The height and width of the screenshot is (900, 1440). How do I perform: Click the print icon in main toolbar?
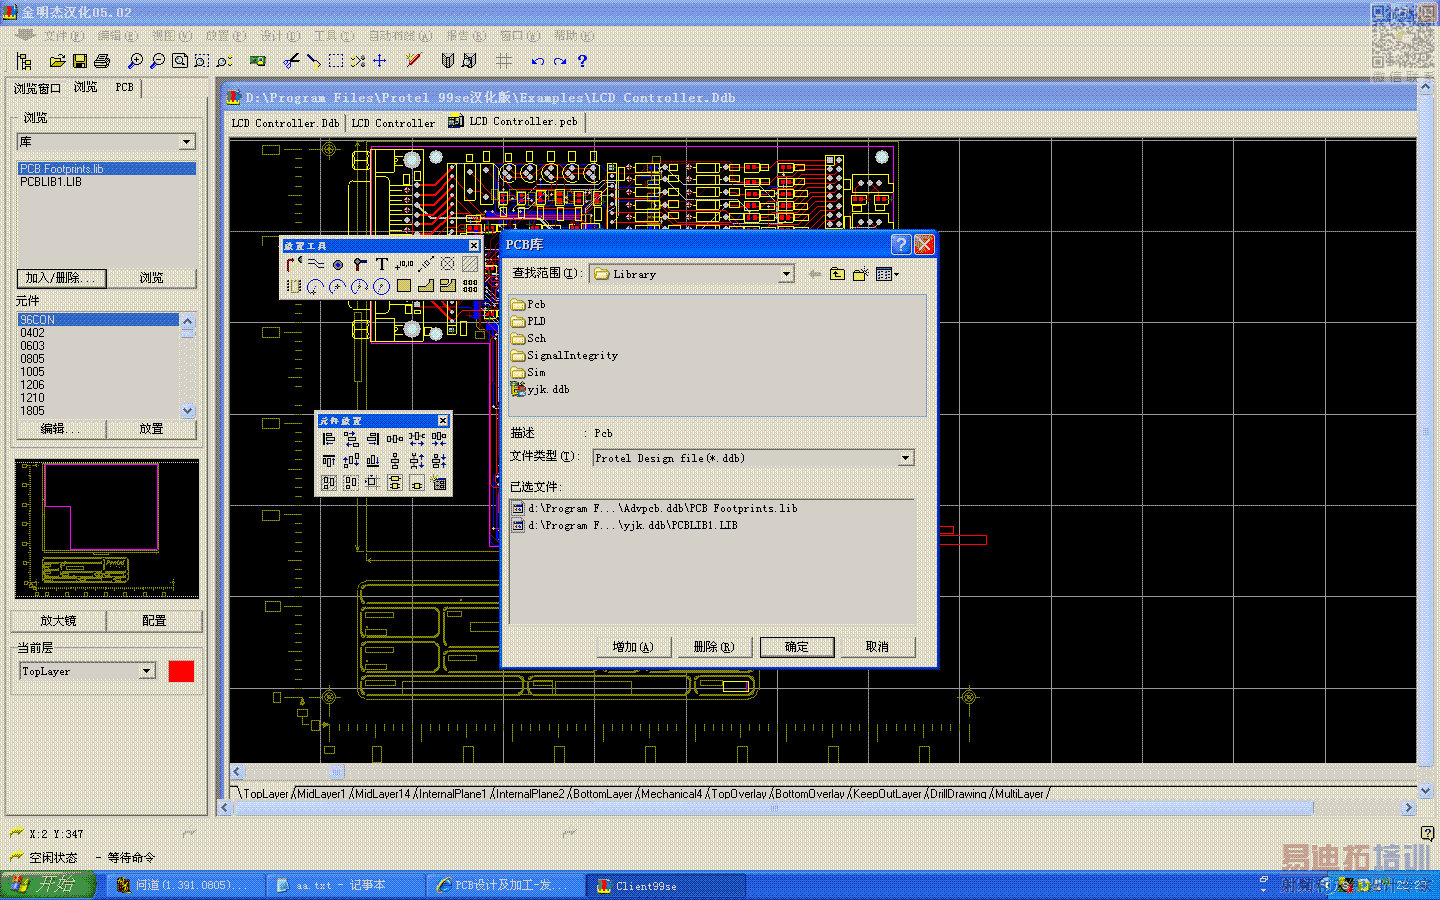coord(102,61)
